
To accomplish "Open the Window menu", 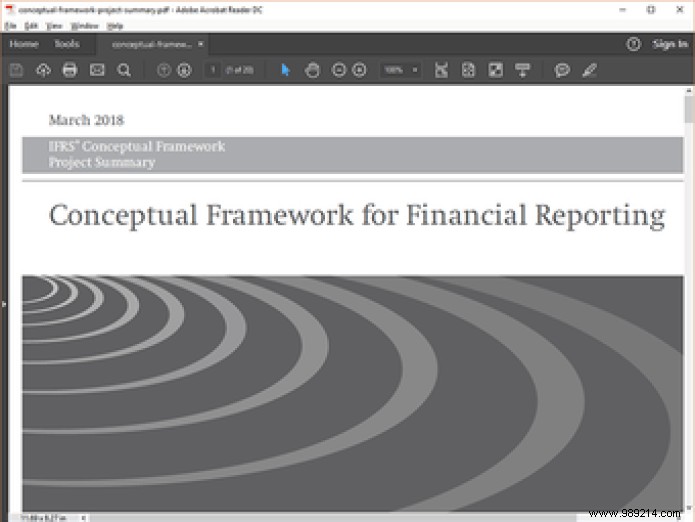I will point(84,25).
